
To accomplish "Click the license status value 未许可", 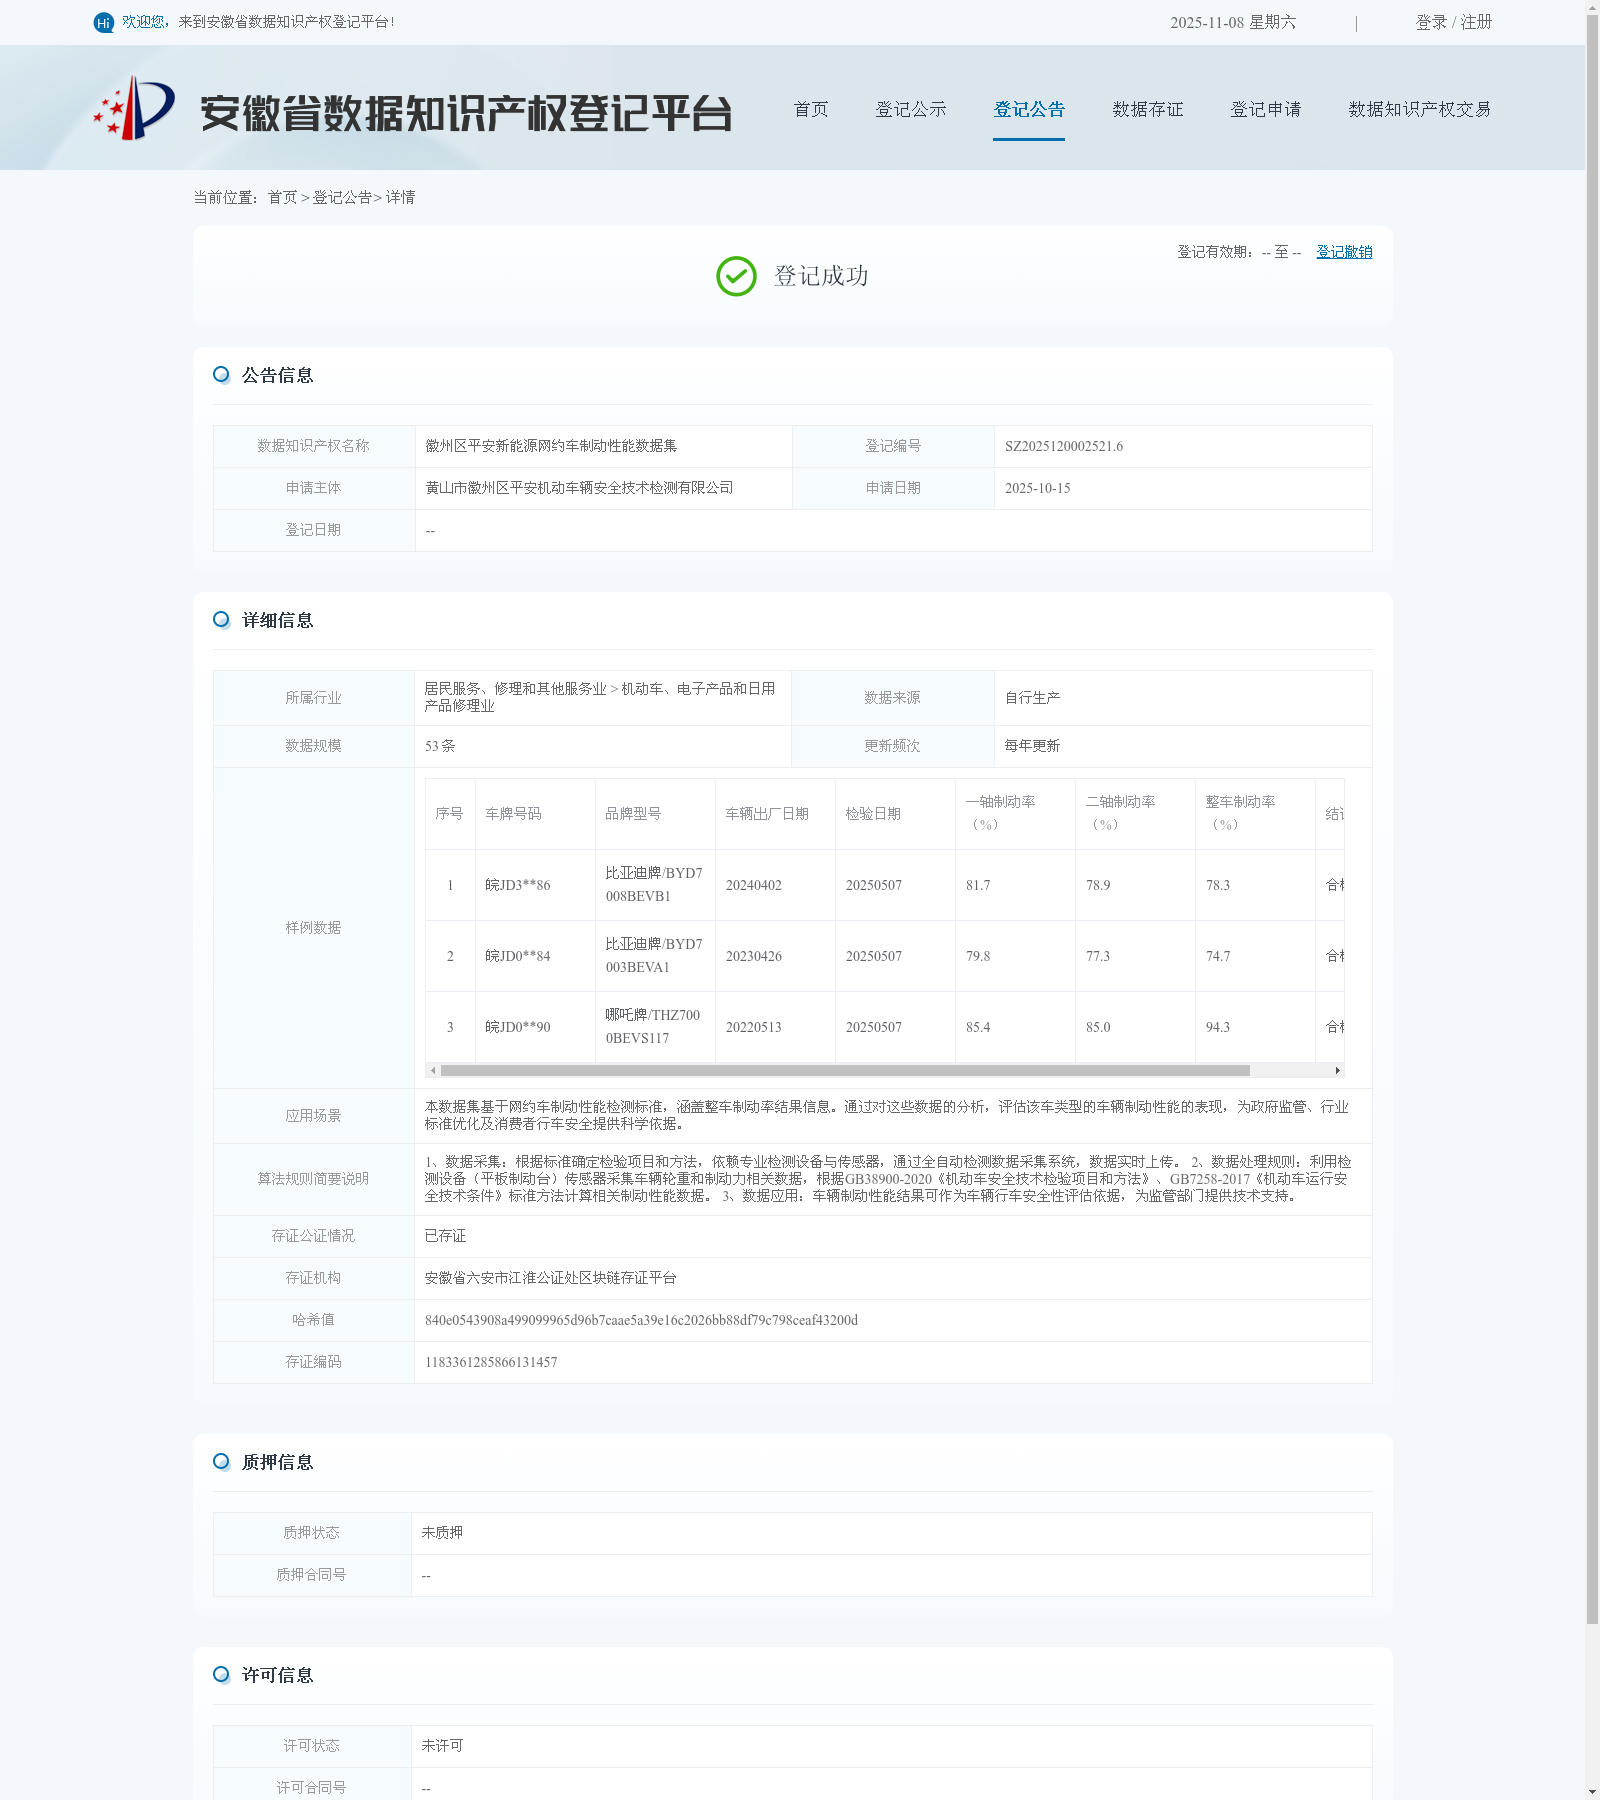I will [442, 1746].
